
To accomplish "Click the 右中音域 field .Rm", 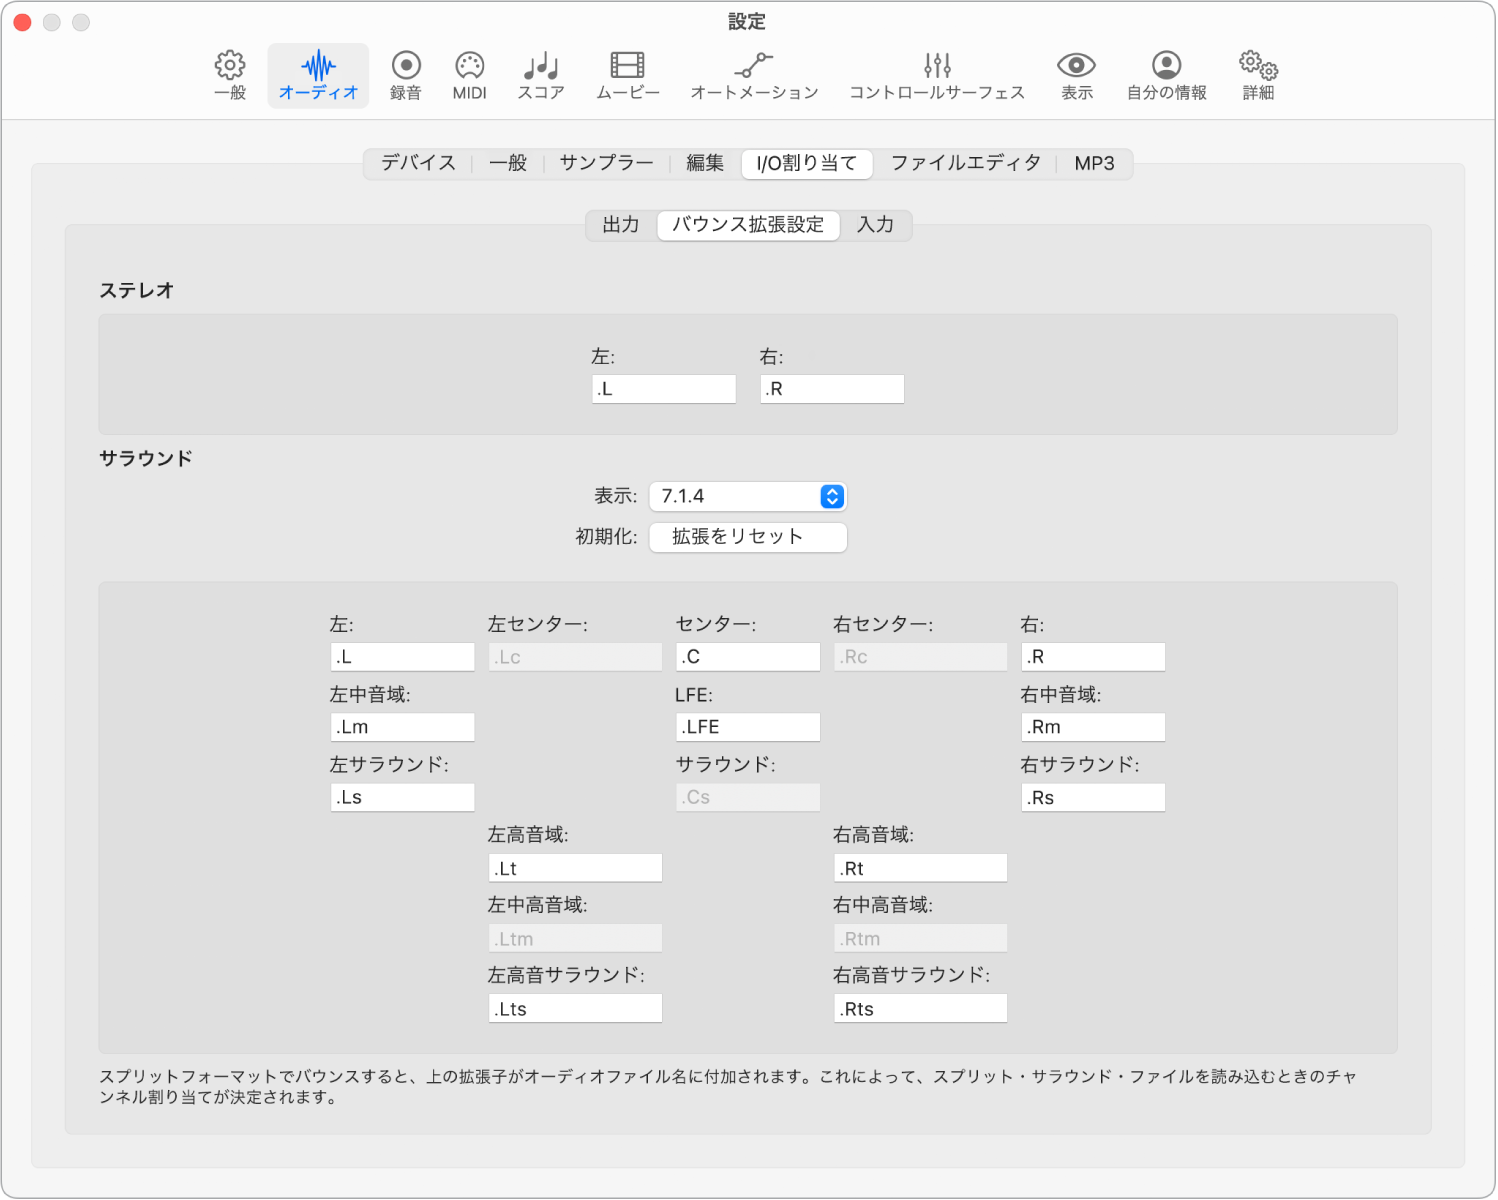I will [1093, 727].
